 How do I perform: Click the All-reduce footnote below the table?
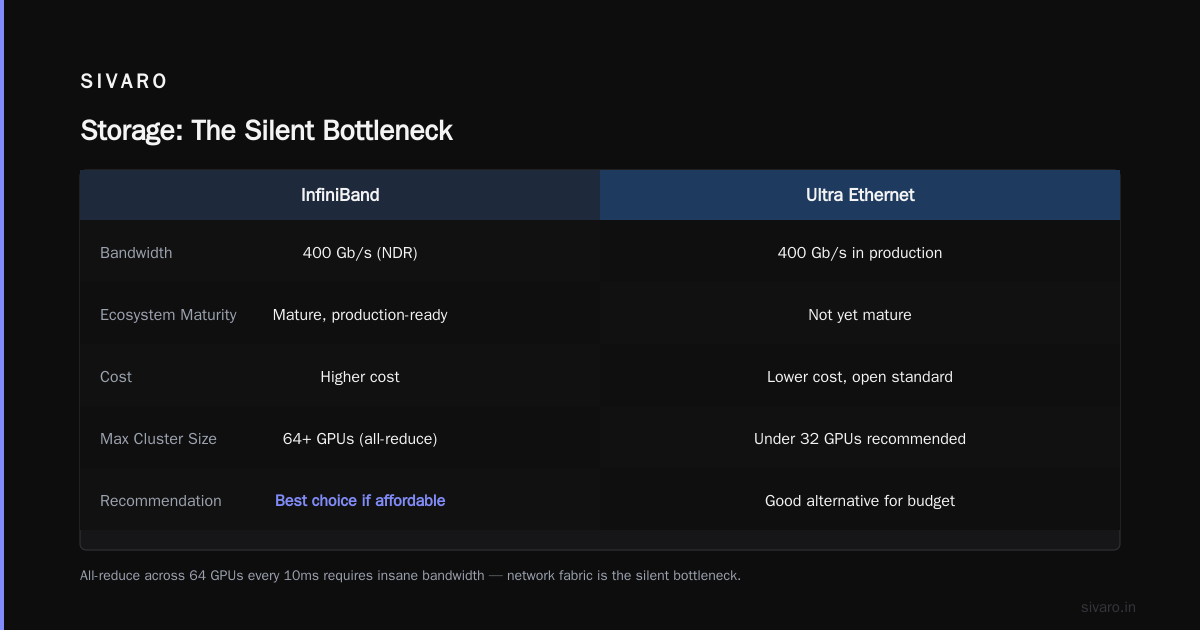(410, 576)
